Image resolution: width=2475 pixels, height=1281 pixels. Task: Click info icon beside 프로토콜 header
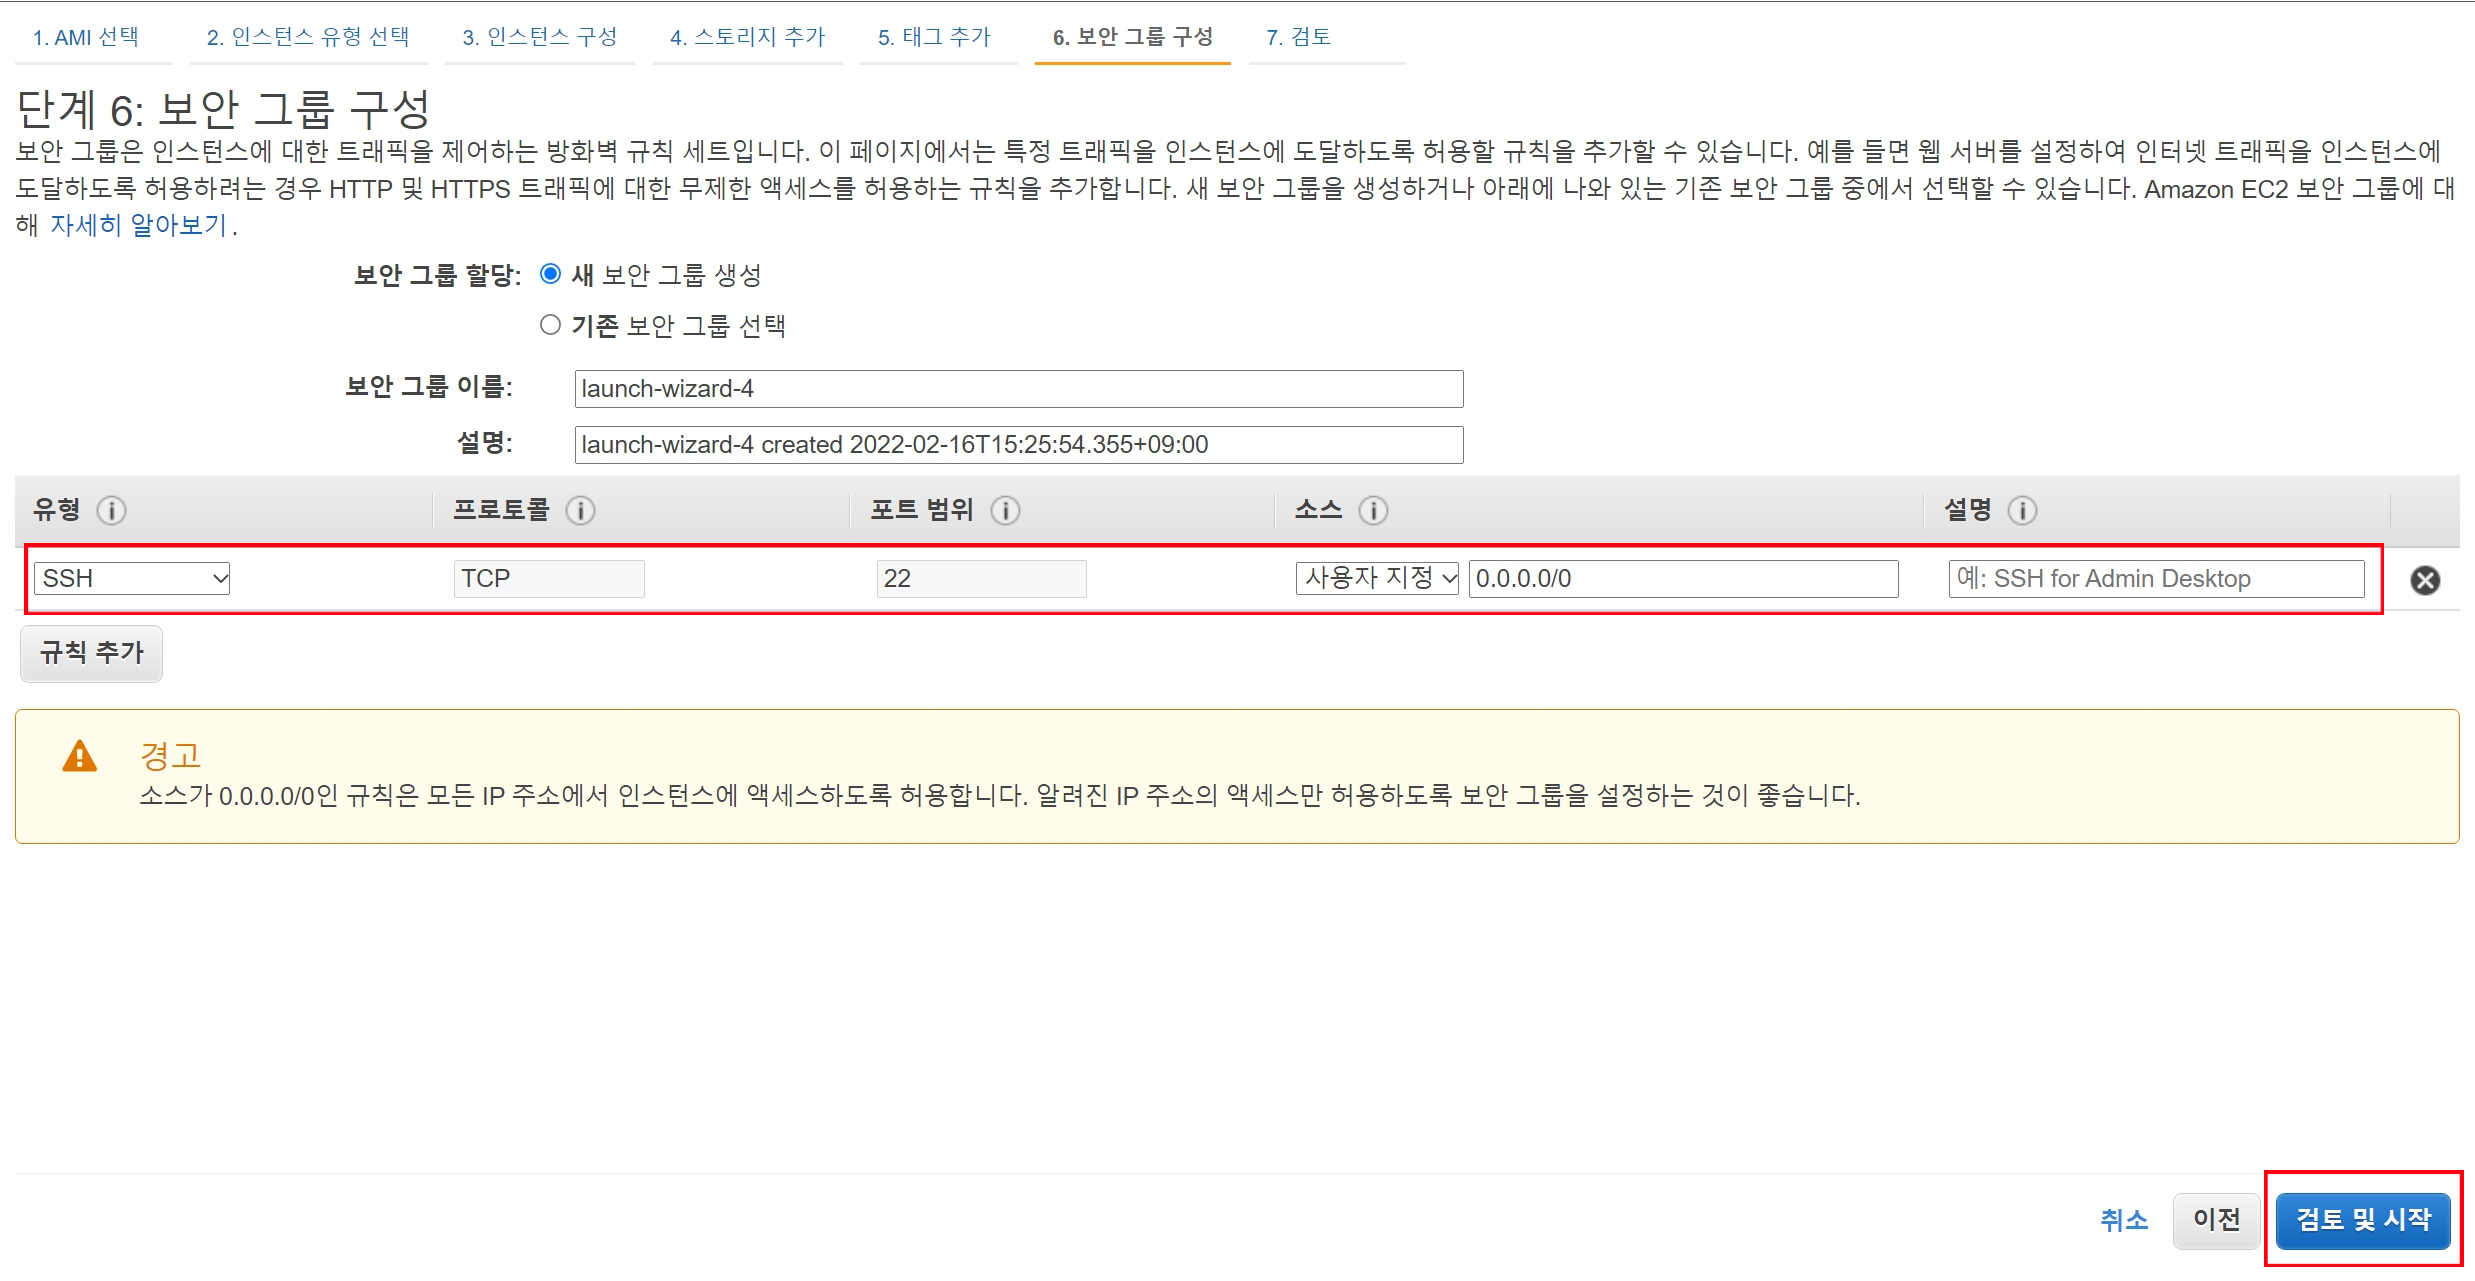[580, 511]
